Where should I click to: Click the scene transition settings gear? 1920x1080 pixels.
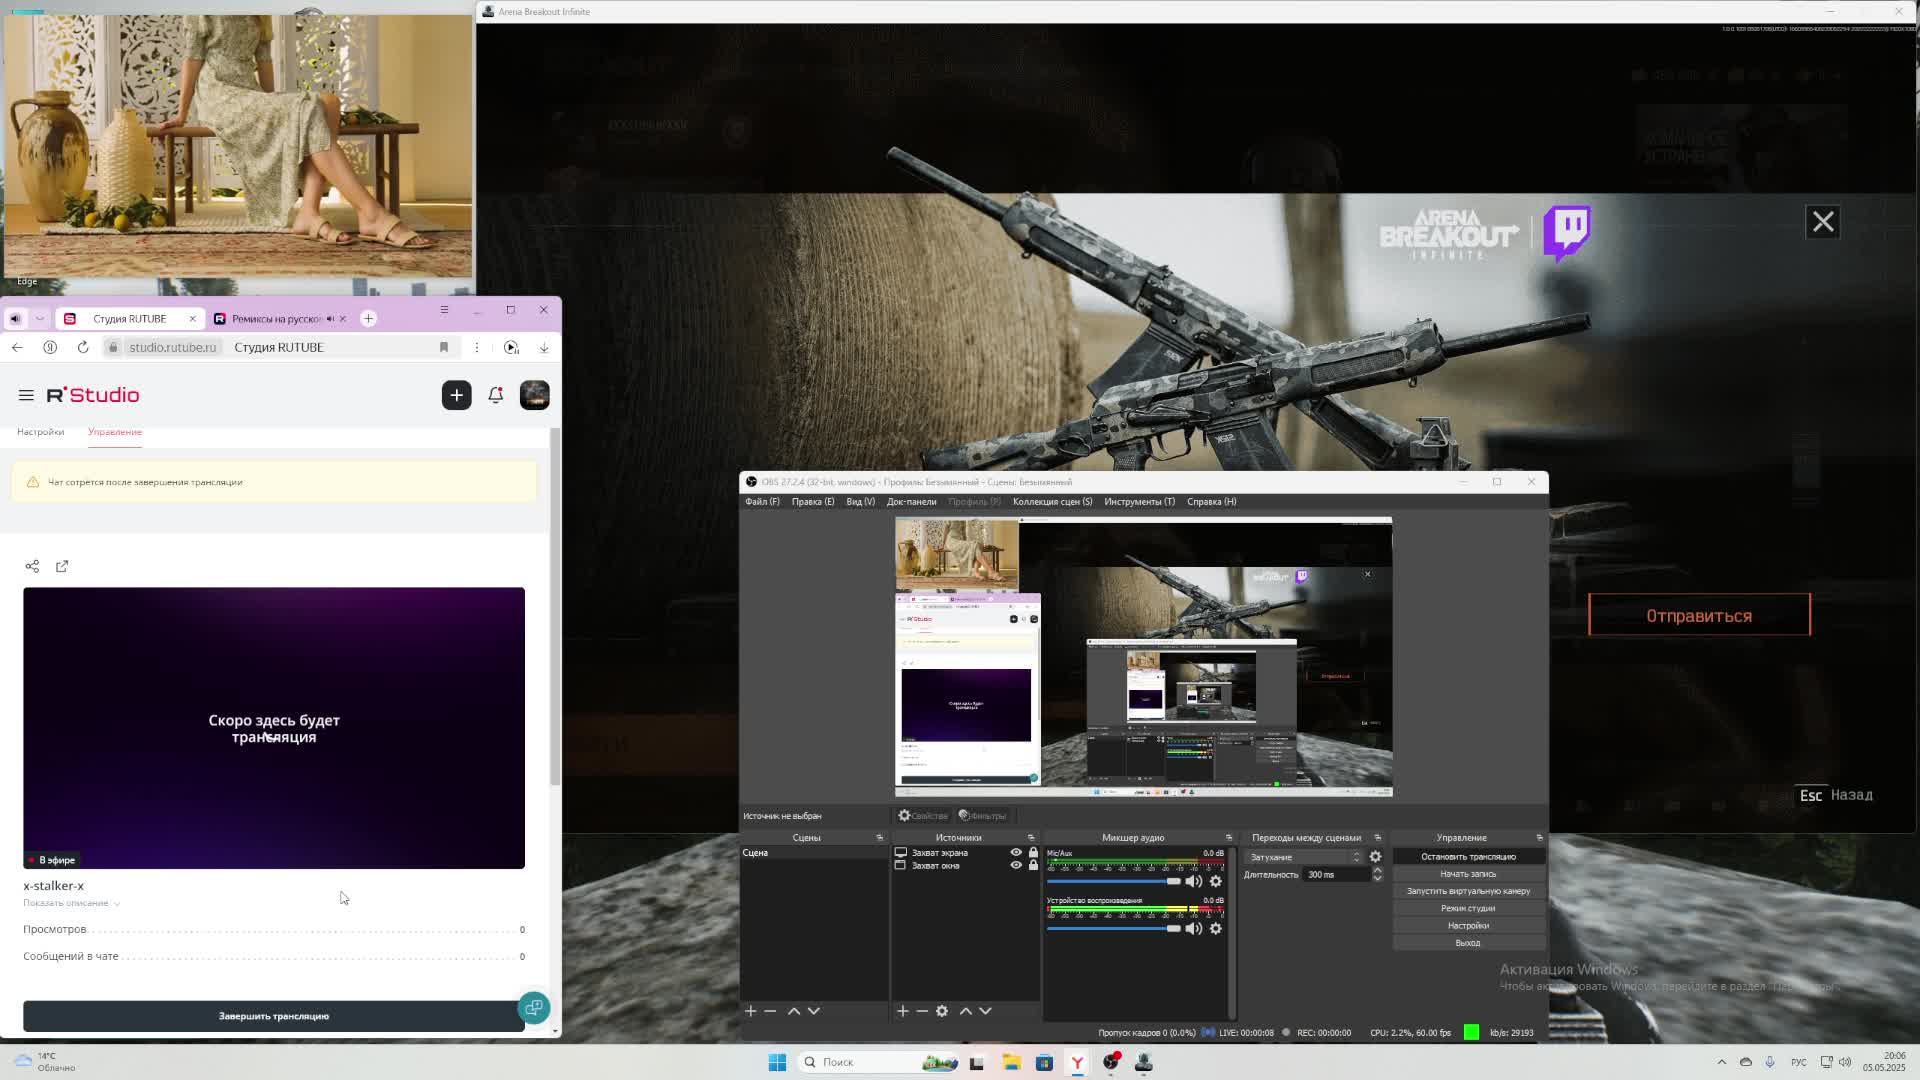coord(1375,857)
